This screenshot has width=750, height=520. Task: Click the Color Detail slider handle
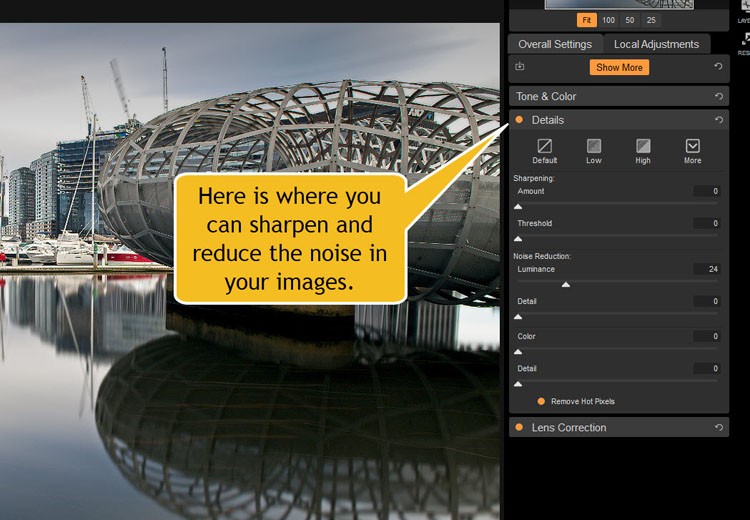[x=518, y=384]
